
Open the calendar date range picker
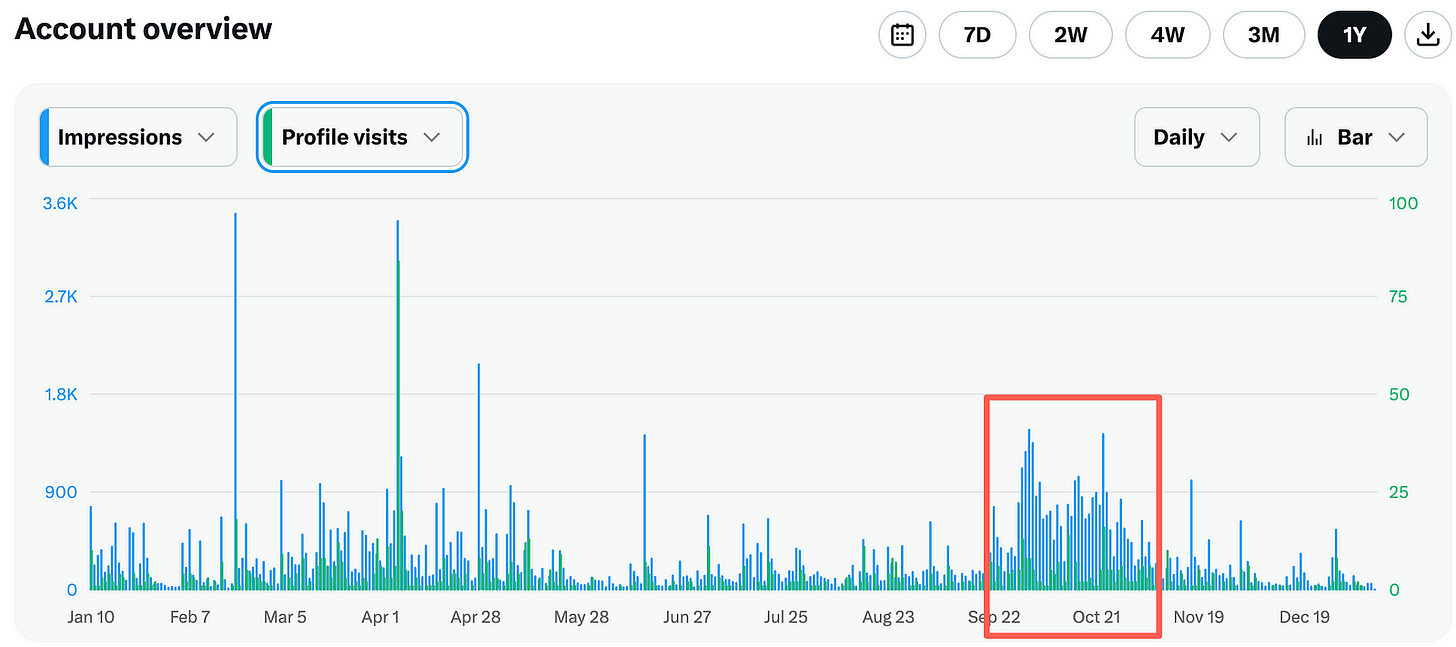tap(902, 35)
